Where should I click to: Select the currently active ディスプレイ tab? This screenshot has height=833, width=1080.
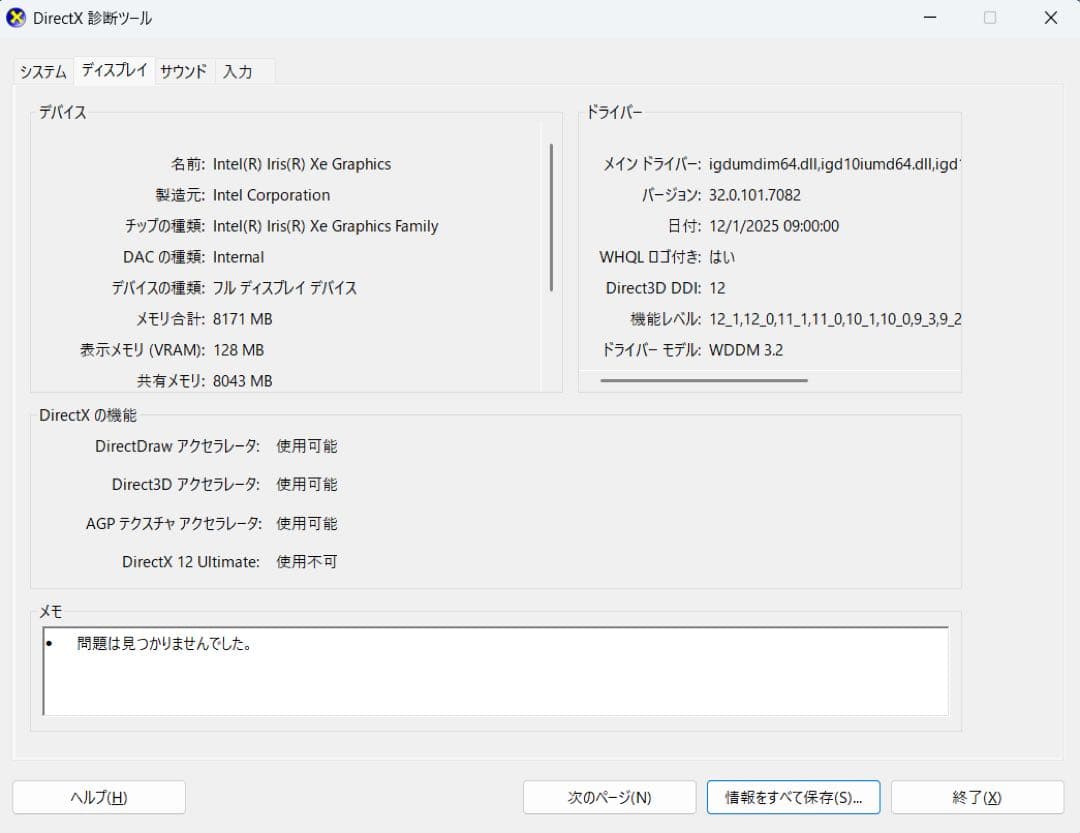(113, 70)
